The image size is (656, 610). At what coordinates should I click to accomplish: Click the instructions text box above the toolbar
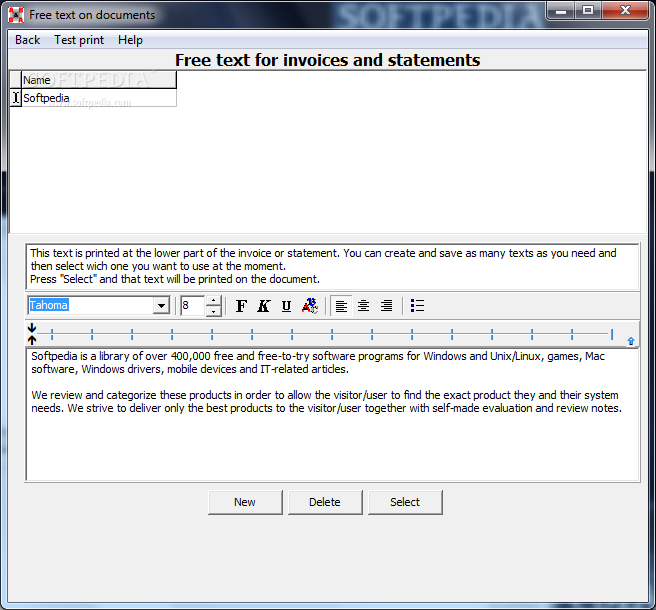[x=333, y=266]
